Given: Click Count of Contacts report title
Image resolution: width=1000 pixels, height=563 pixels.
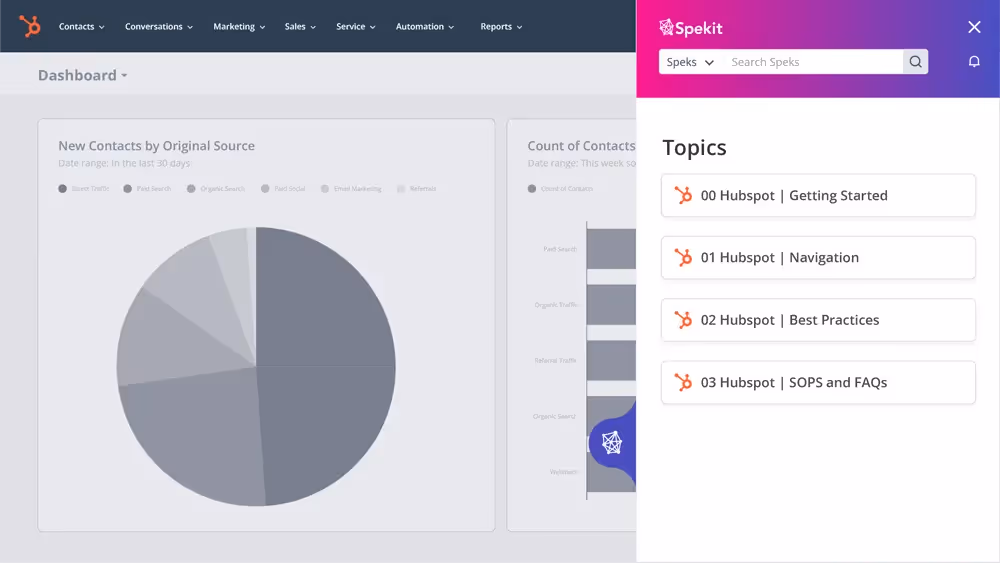Looking at the screenshot, I should click(x=581, y=145).
